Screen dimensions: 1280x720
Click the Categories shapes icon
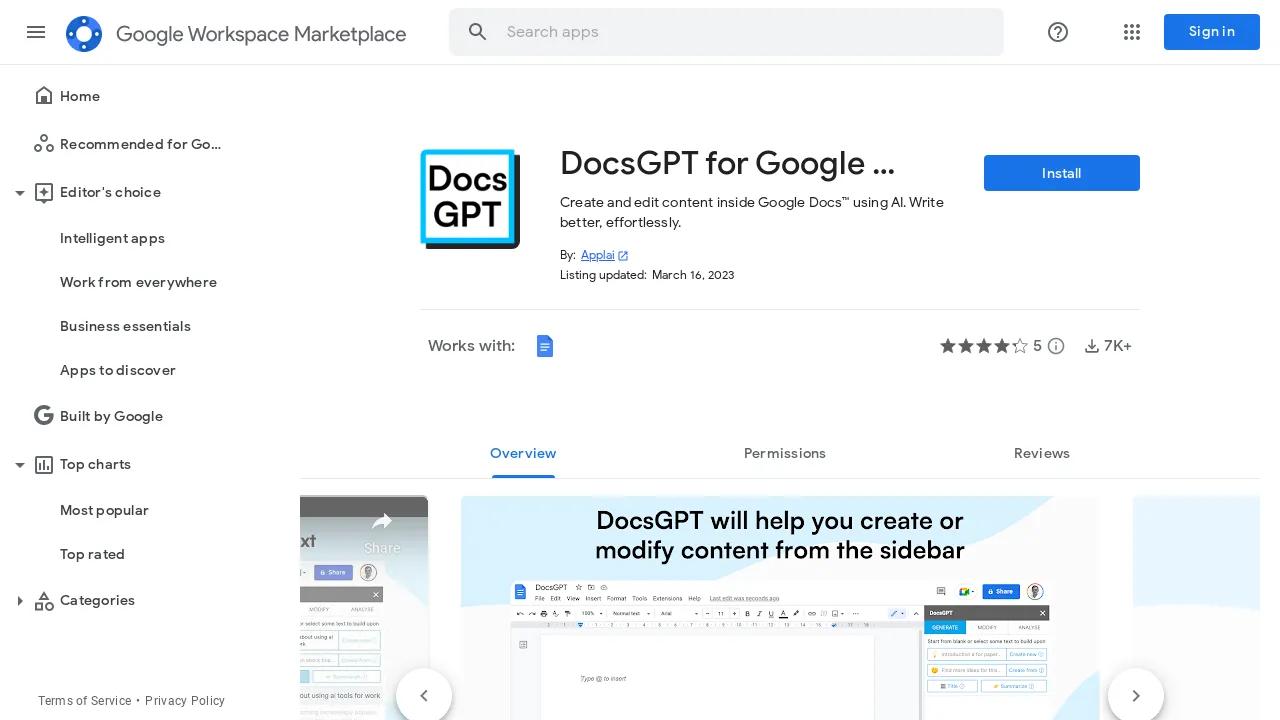point(44,601)
